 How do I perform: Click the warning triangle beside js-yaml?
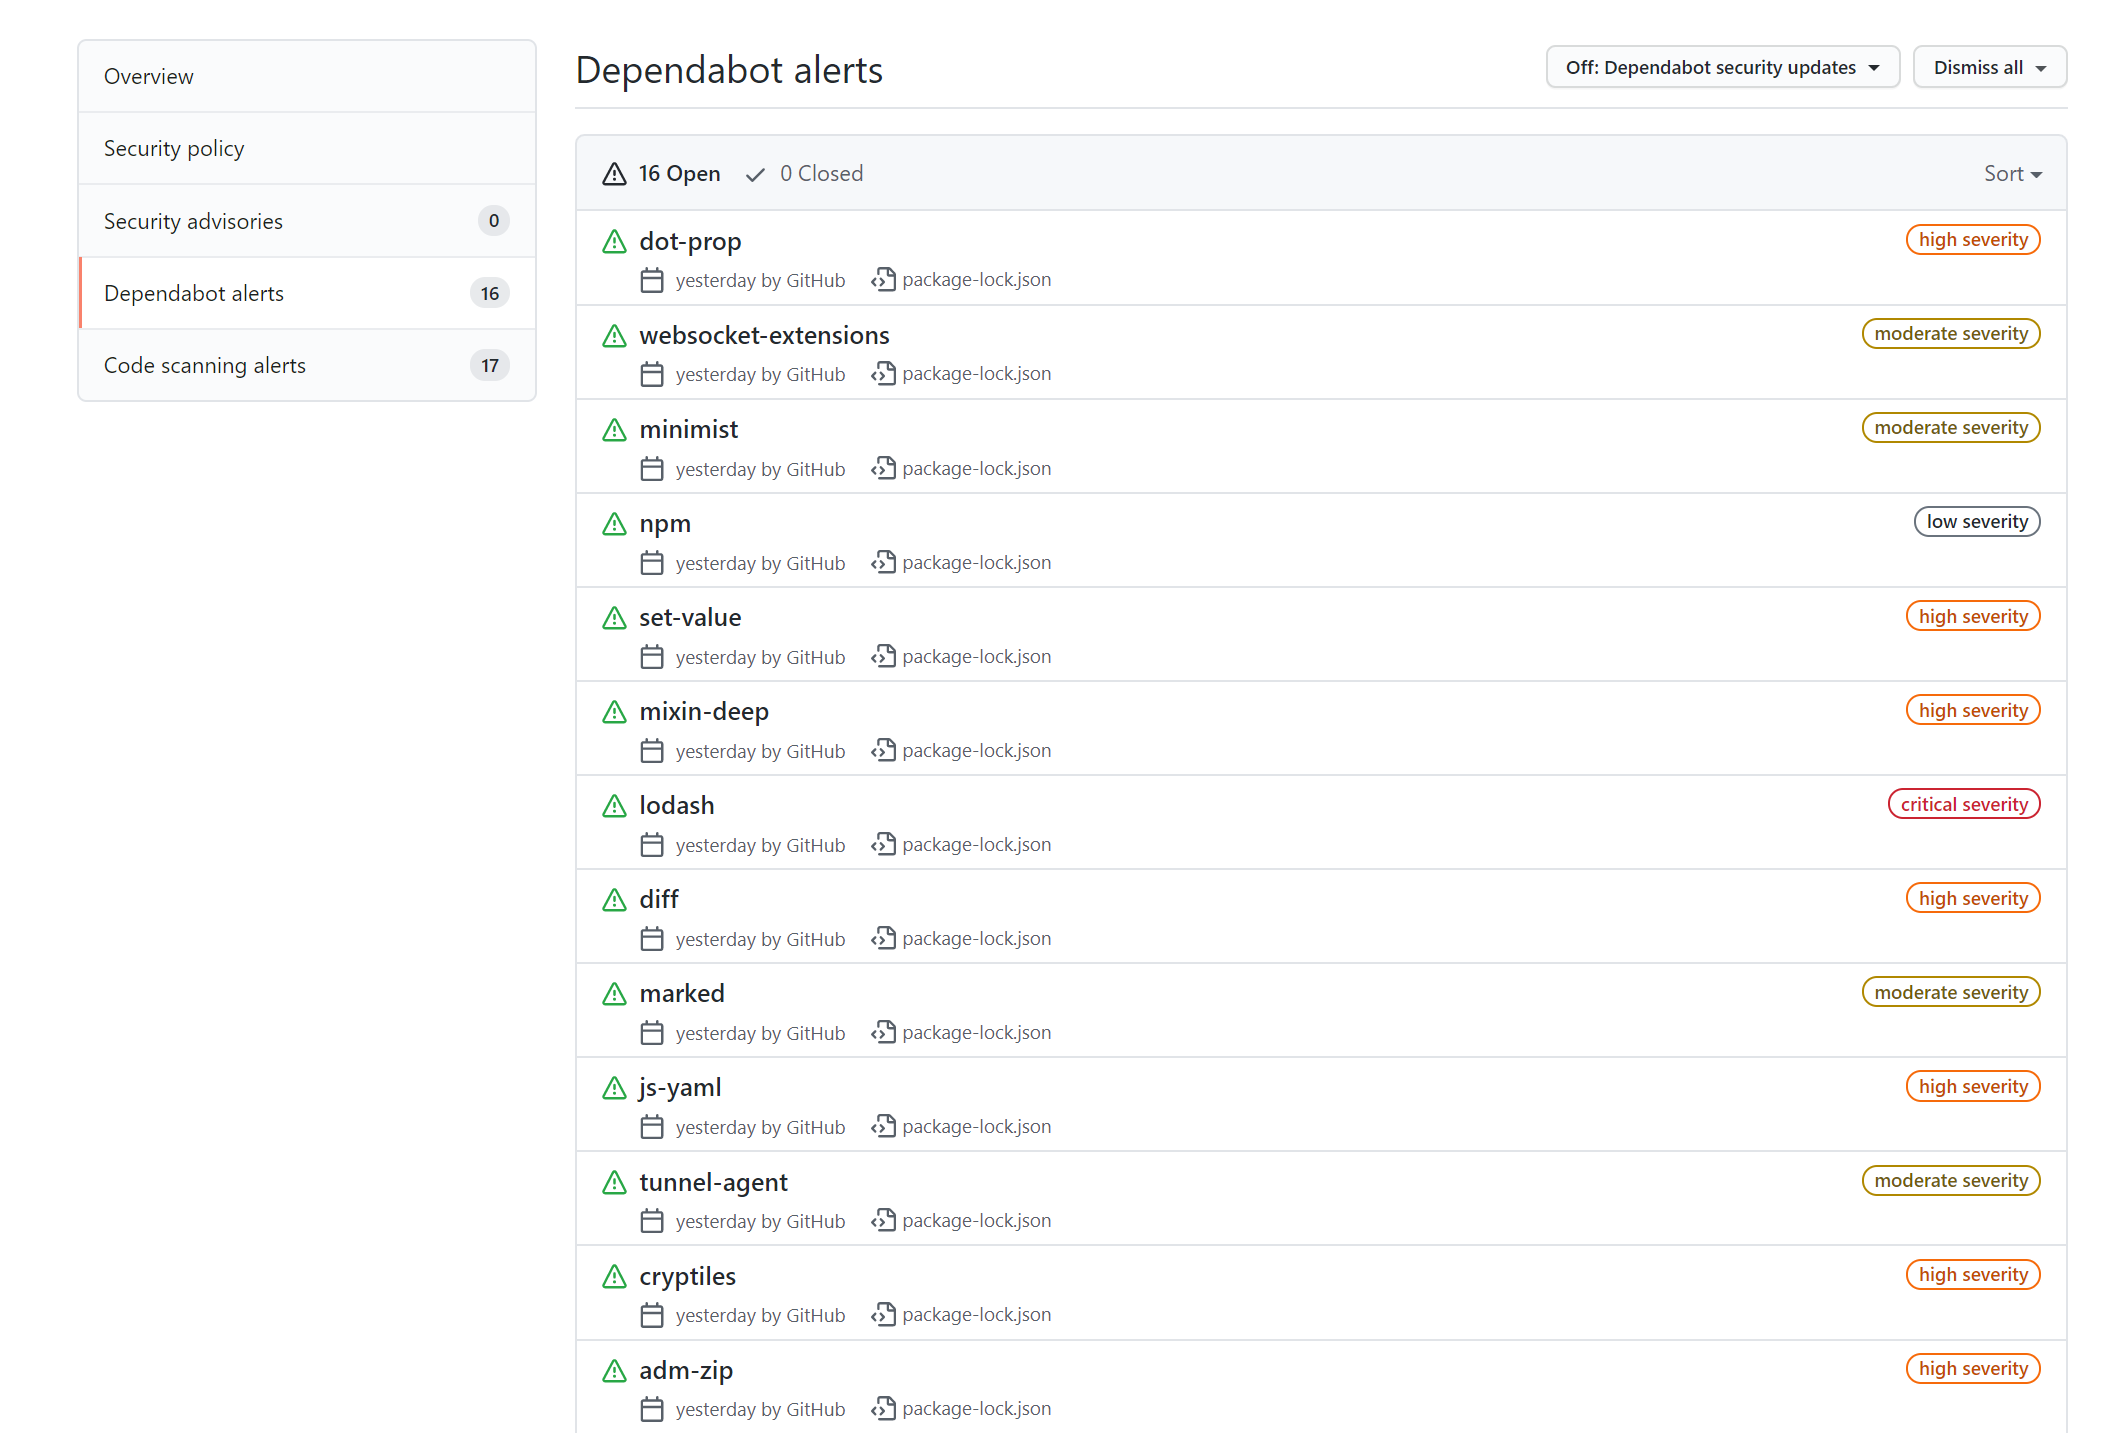pos(614,1088)
